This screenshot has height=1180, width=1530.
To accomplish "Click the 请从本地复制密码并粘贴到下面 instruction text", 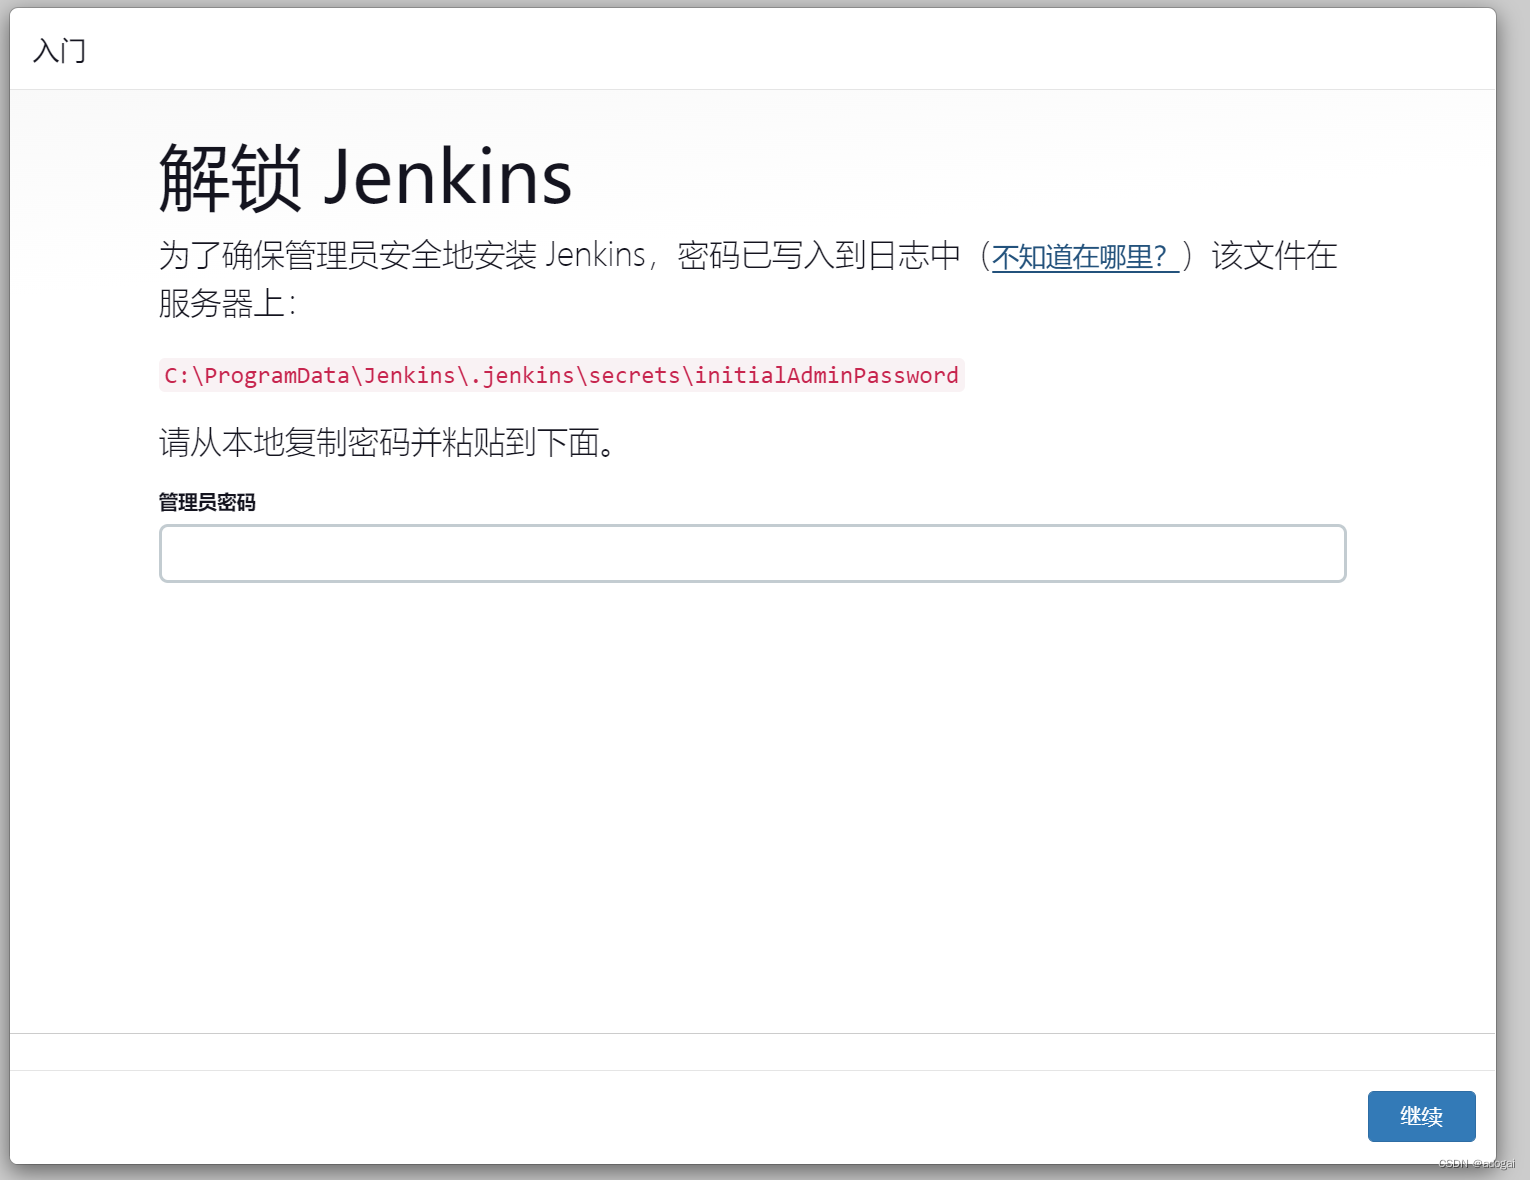I will click(x=387, y=442).
